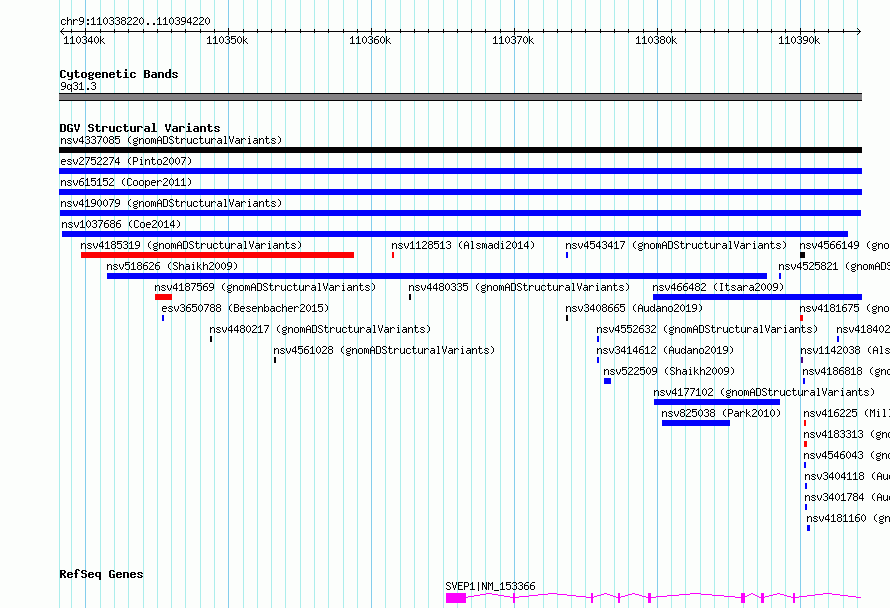This screenshot has width=890, height=608.
Task: Open the nsv4543417 variant label
Action: (x=676, y=245)
